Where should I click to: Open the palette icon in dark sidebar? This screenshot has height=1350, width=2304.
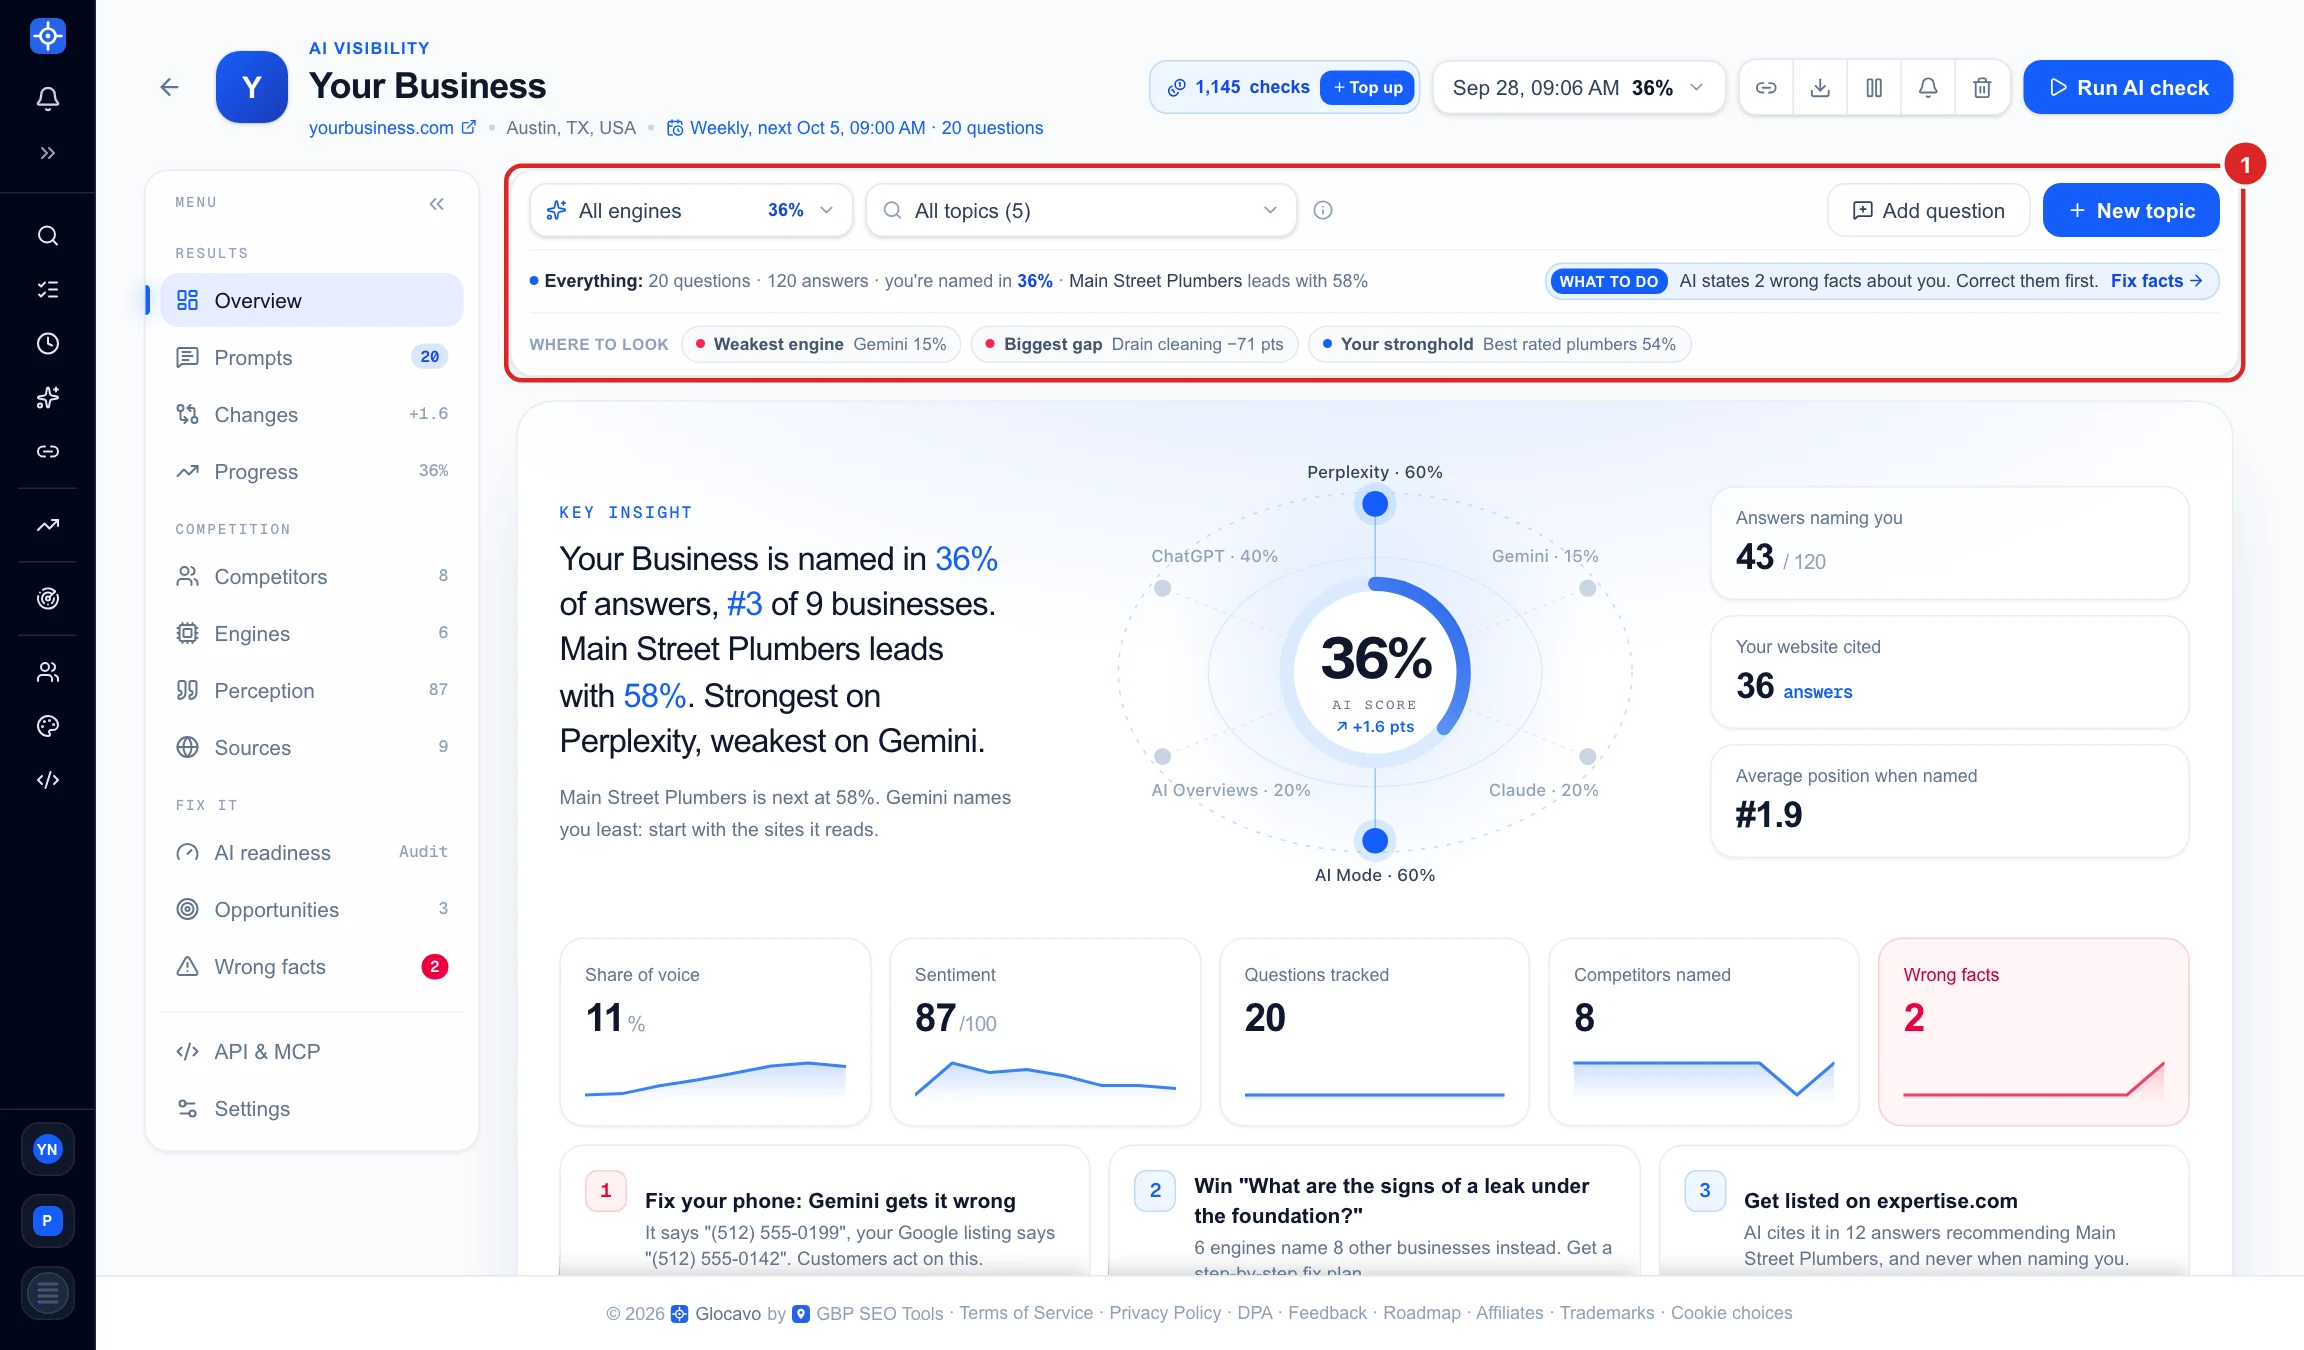point(47,726)
